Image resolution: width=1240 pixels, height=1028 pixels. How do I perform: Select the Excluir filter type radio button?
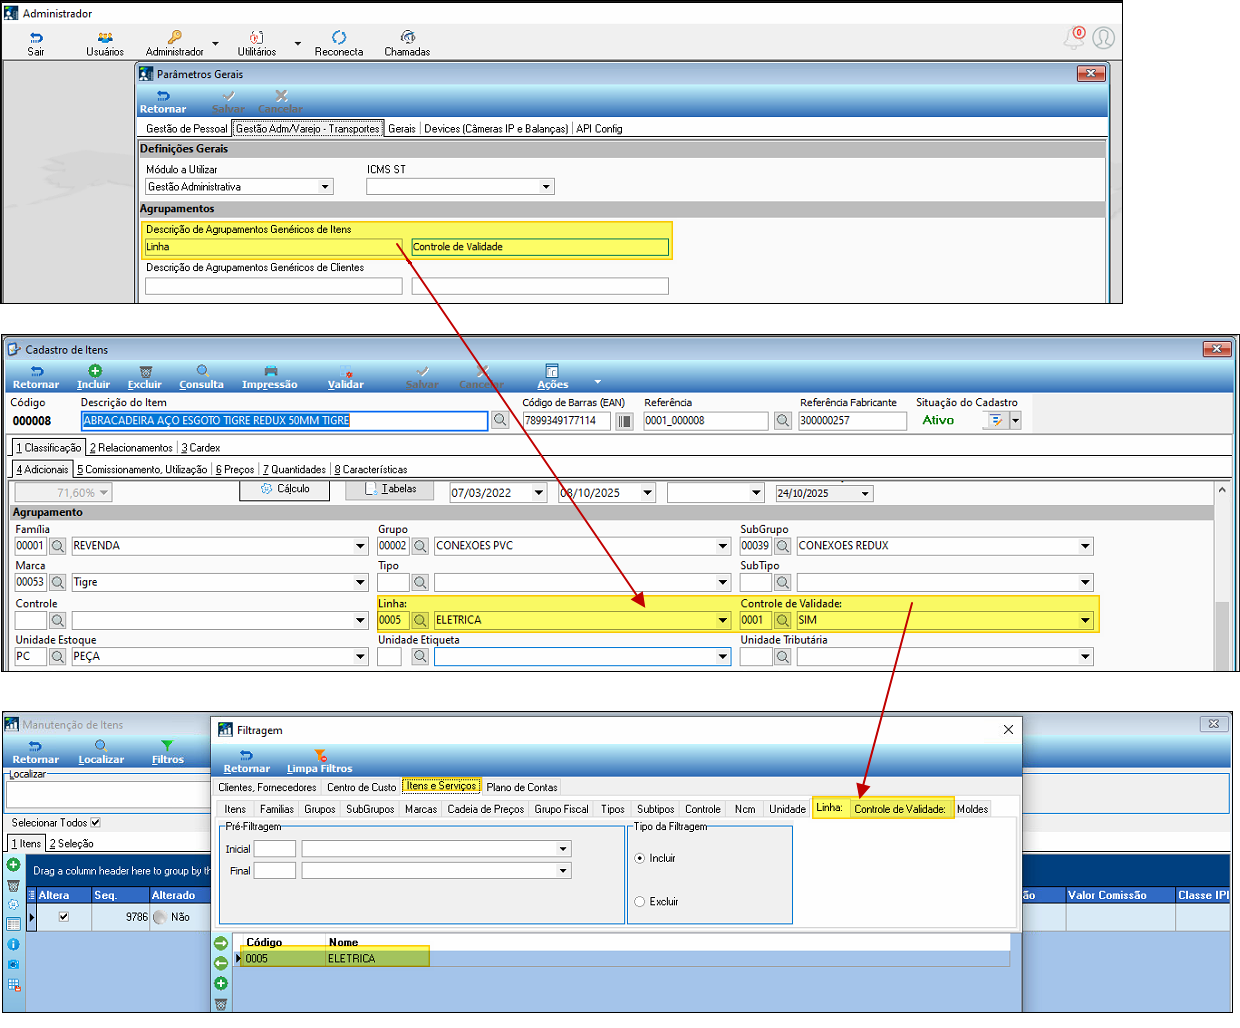click(640, 901)
